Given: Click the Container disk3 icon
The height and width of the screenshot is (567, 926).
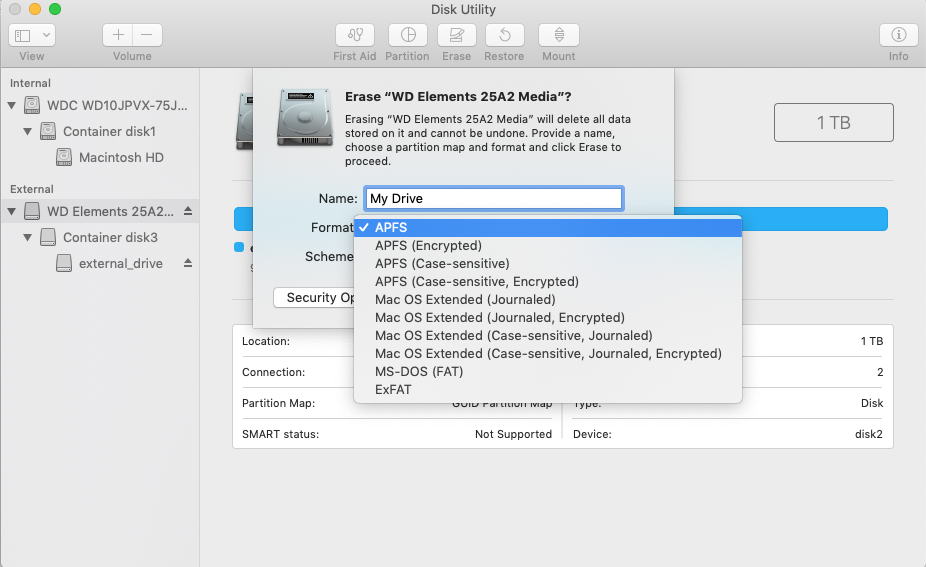Looking at the screenshot, I should 48,237.
